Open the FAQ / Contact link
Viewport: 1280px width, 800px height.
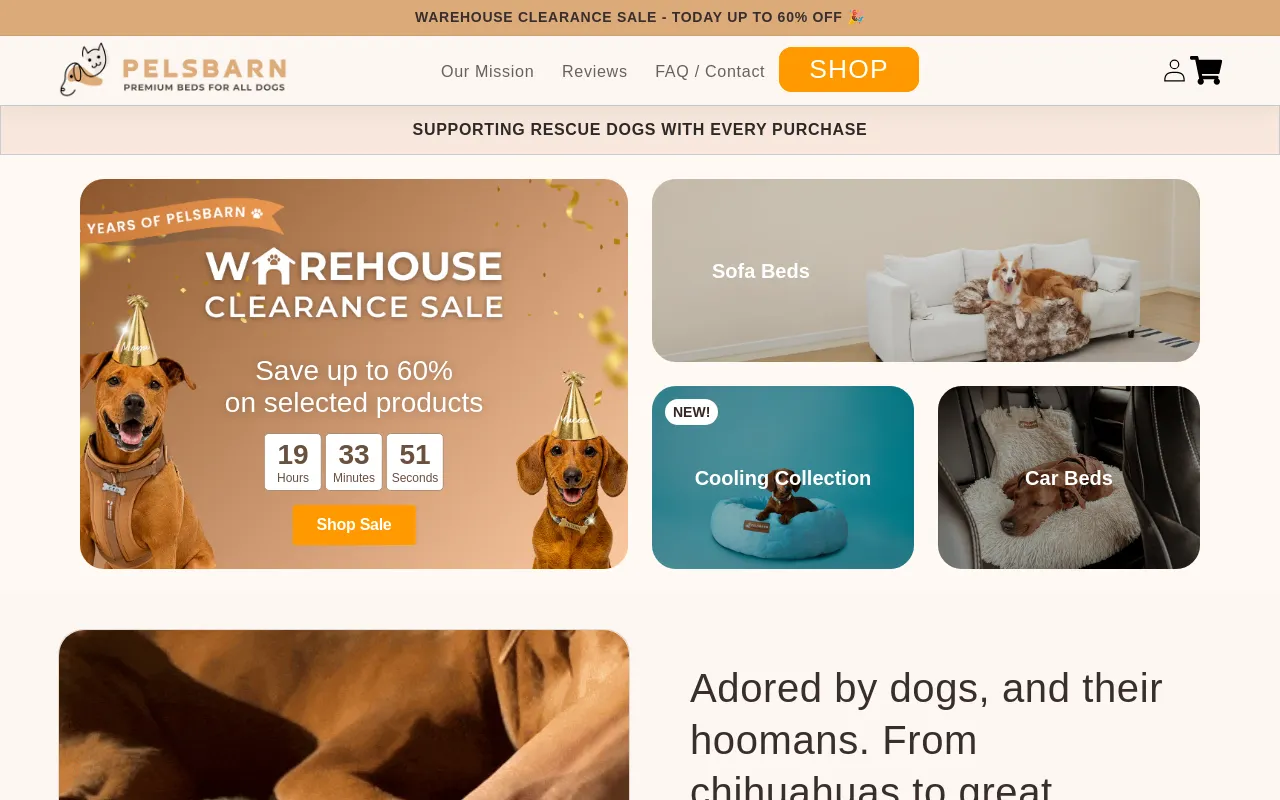click(710, 72)
